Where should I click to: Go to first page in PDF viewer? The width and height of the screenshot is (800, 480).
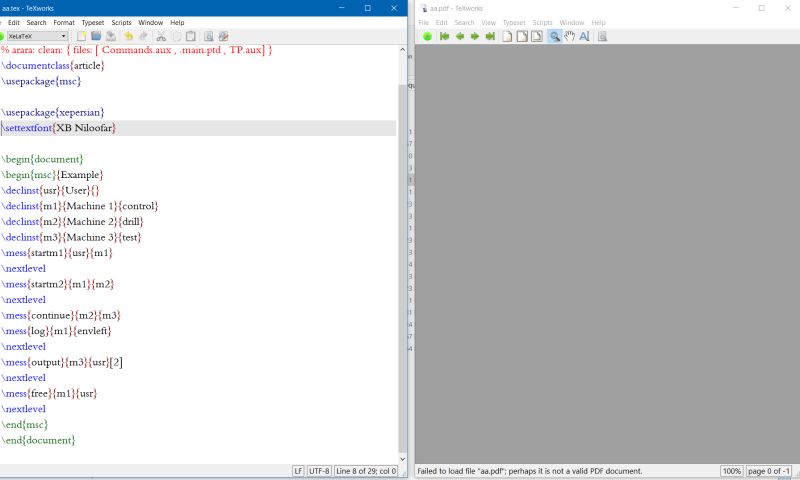coord(444,36)
